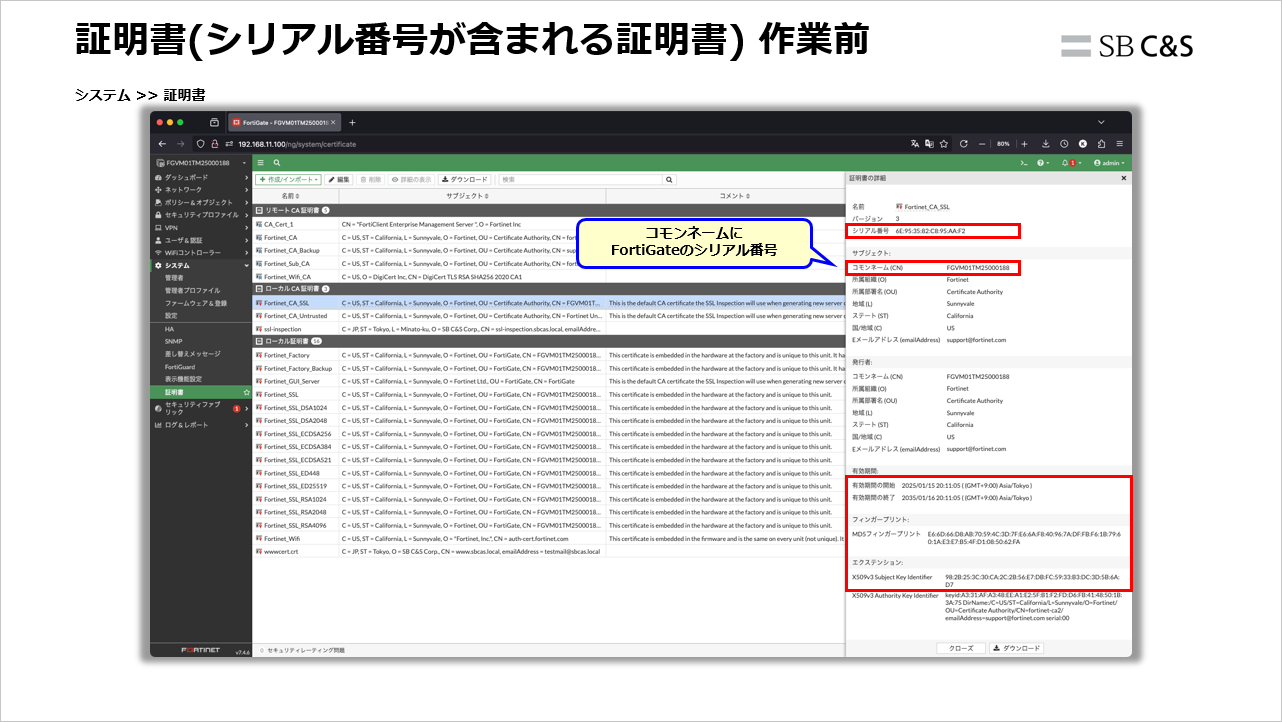This screenshot has width=1282, height=722.
Task: Open the FortiGate global search magnifier icon
Action: point(277,162)
